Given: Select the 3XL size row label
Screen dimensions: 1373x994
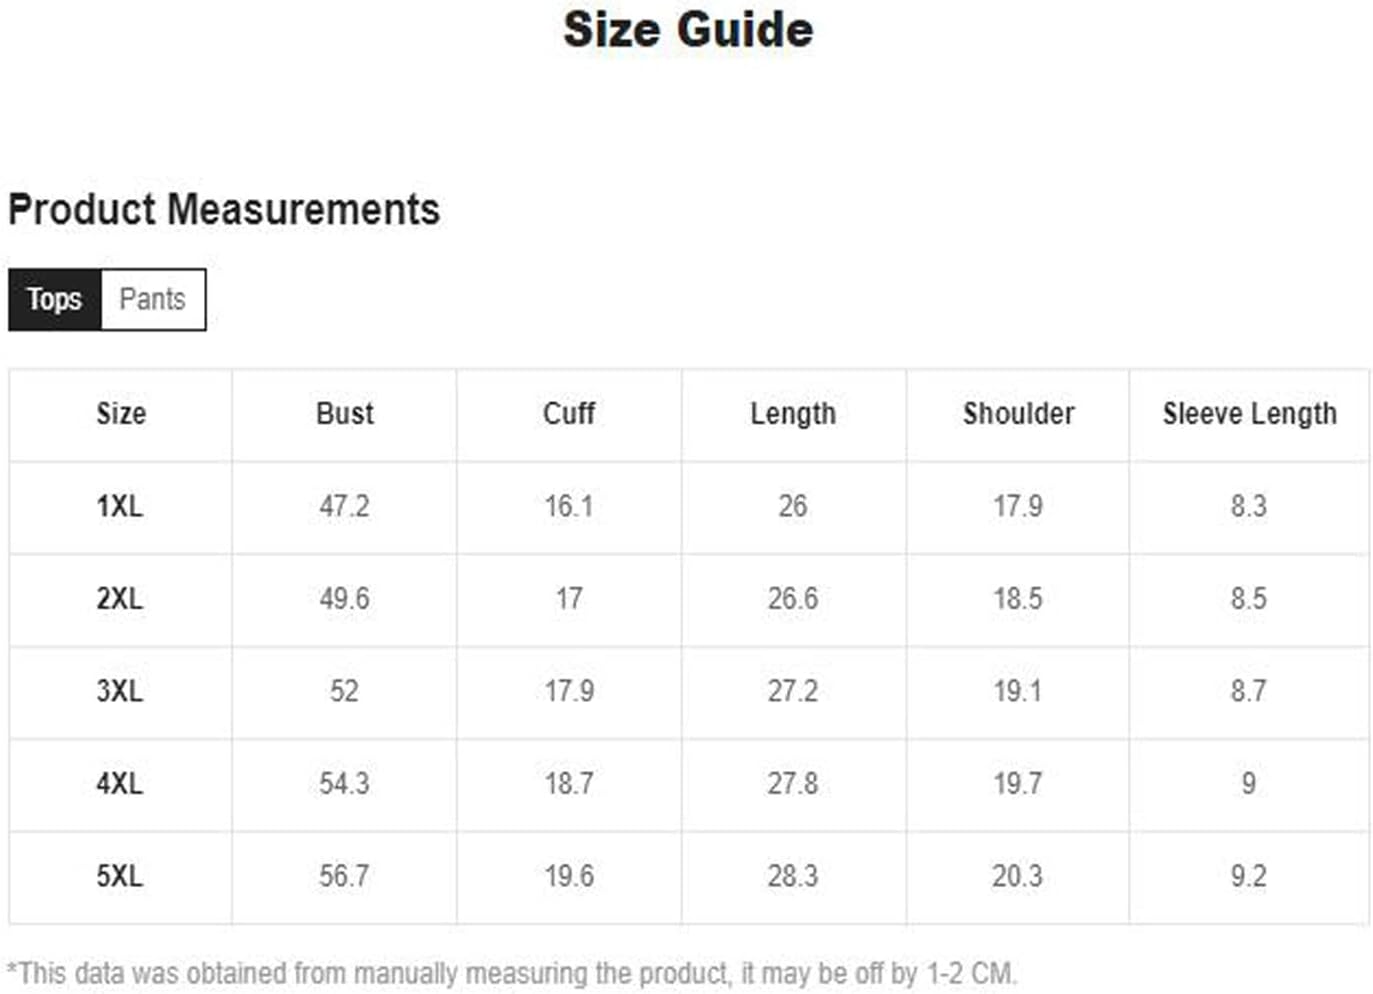Looking at the screenshot, I should 120,691.
